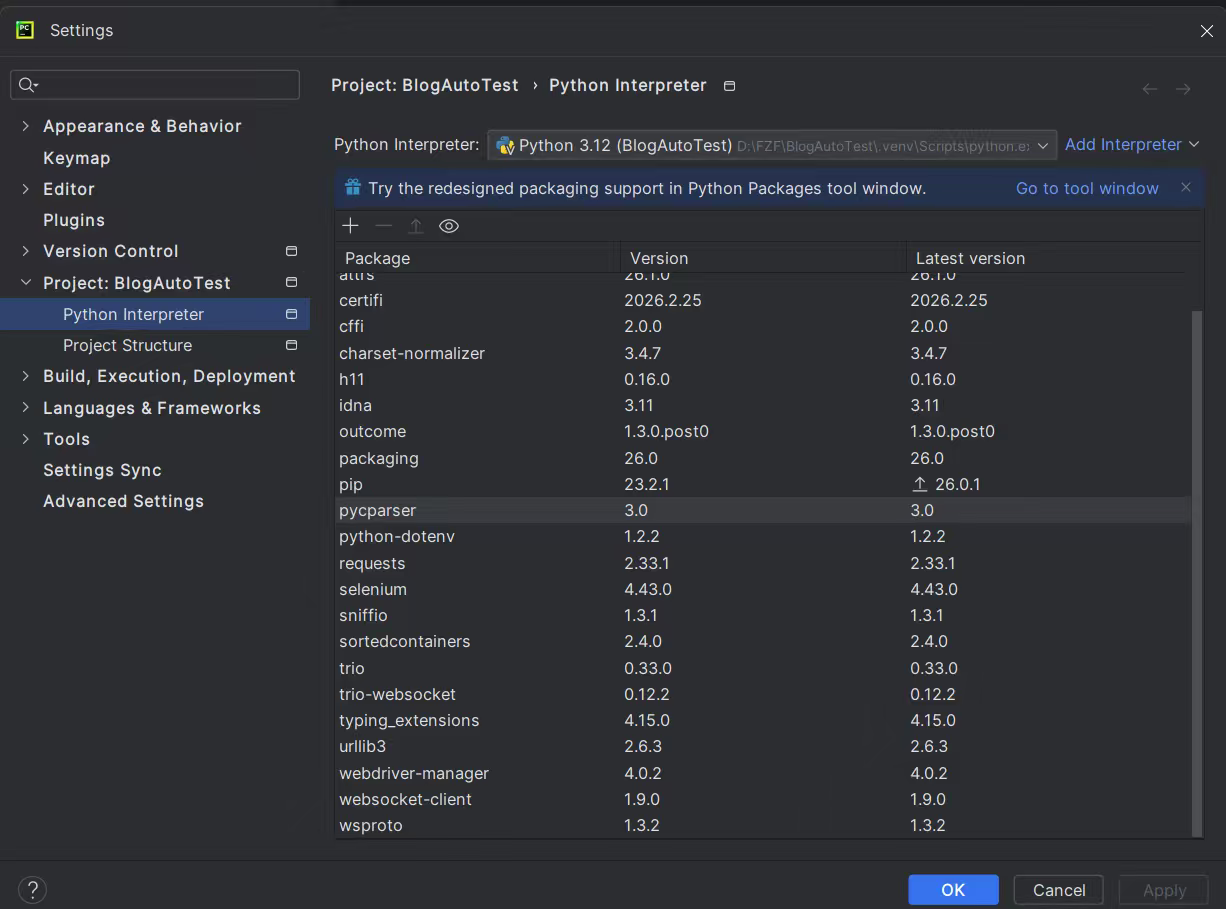The width and height of the screenshot is (1226, 909).
Task: Select the urllib3 package row
Action: click(763, 746)
